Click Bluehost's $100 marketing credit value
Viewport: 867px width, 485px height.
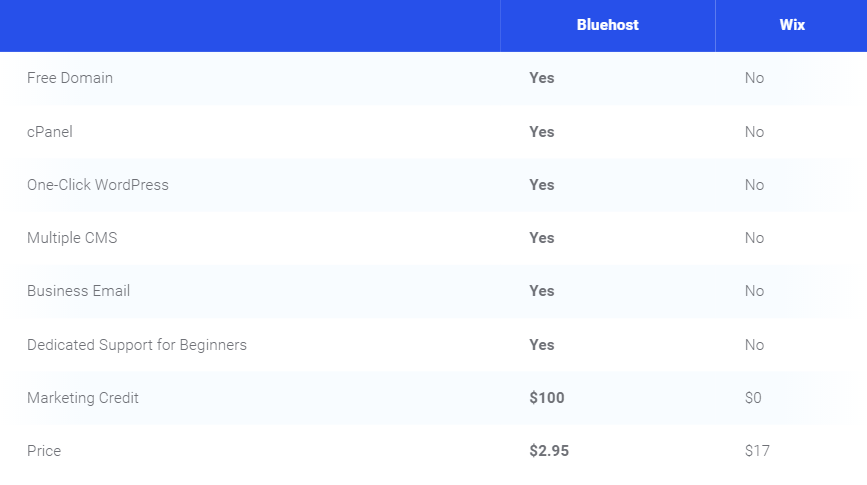coord(547,398)
